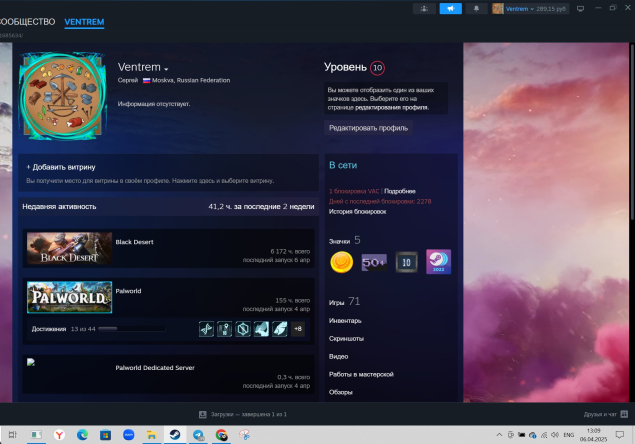
Task: Click the Steam 2022 purple badge icon
Action: coord(439,262)
